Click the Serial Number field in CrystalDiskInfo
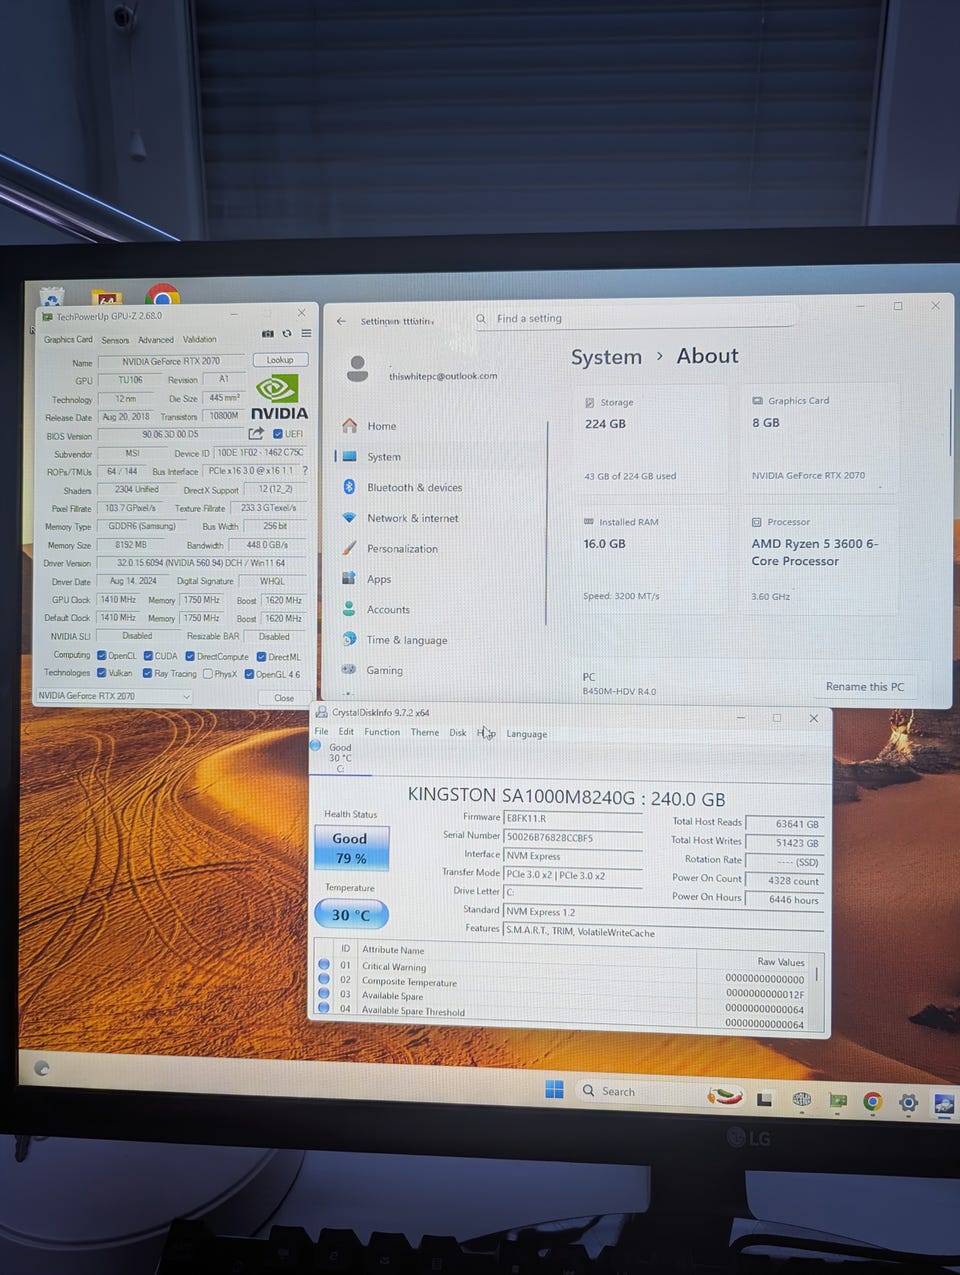This screenshot has height=1275, width=960. [573, 837]
